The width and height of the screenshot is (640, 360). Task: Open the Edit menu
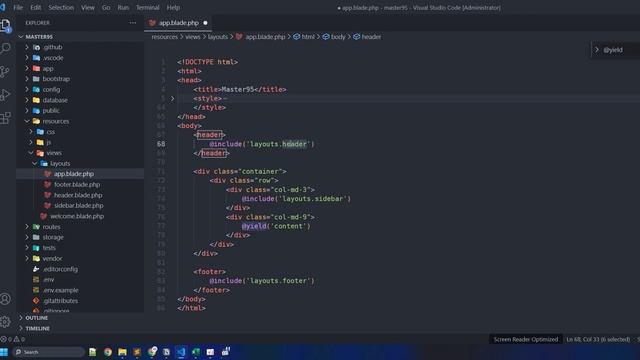tap(36, 7)
